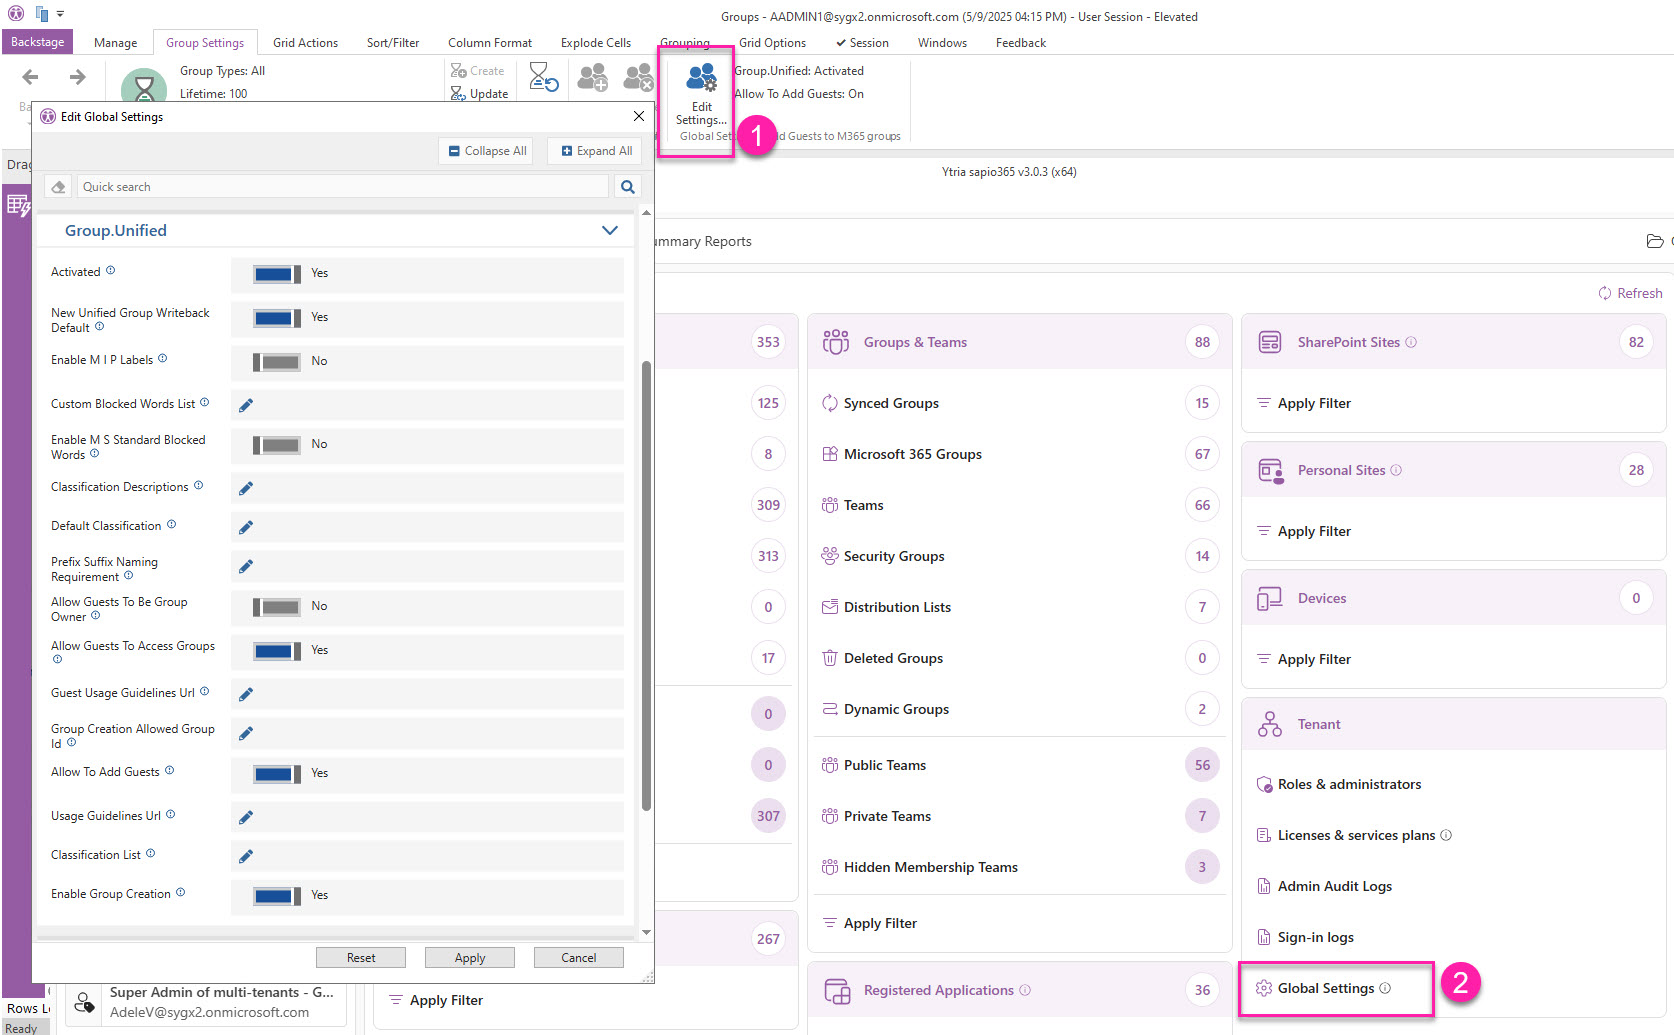Switch to the Sort/Filter ribbon tab
The width and height of the screenshot is (1674, 1035).
coord(392,42)
